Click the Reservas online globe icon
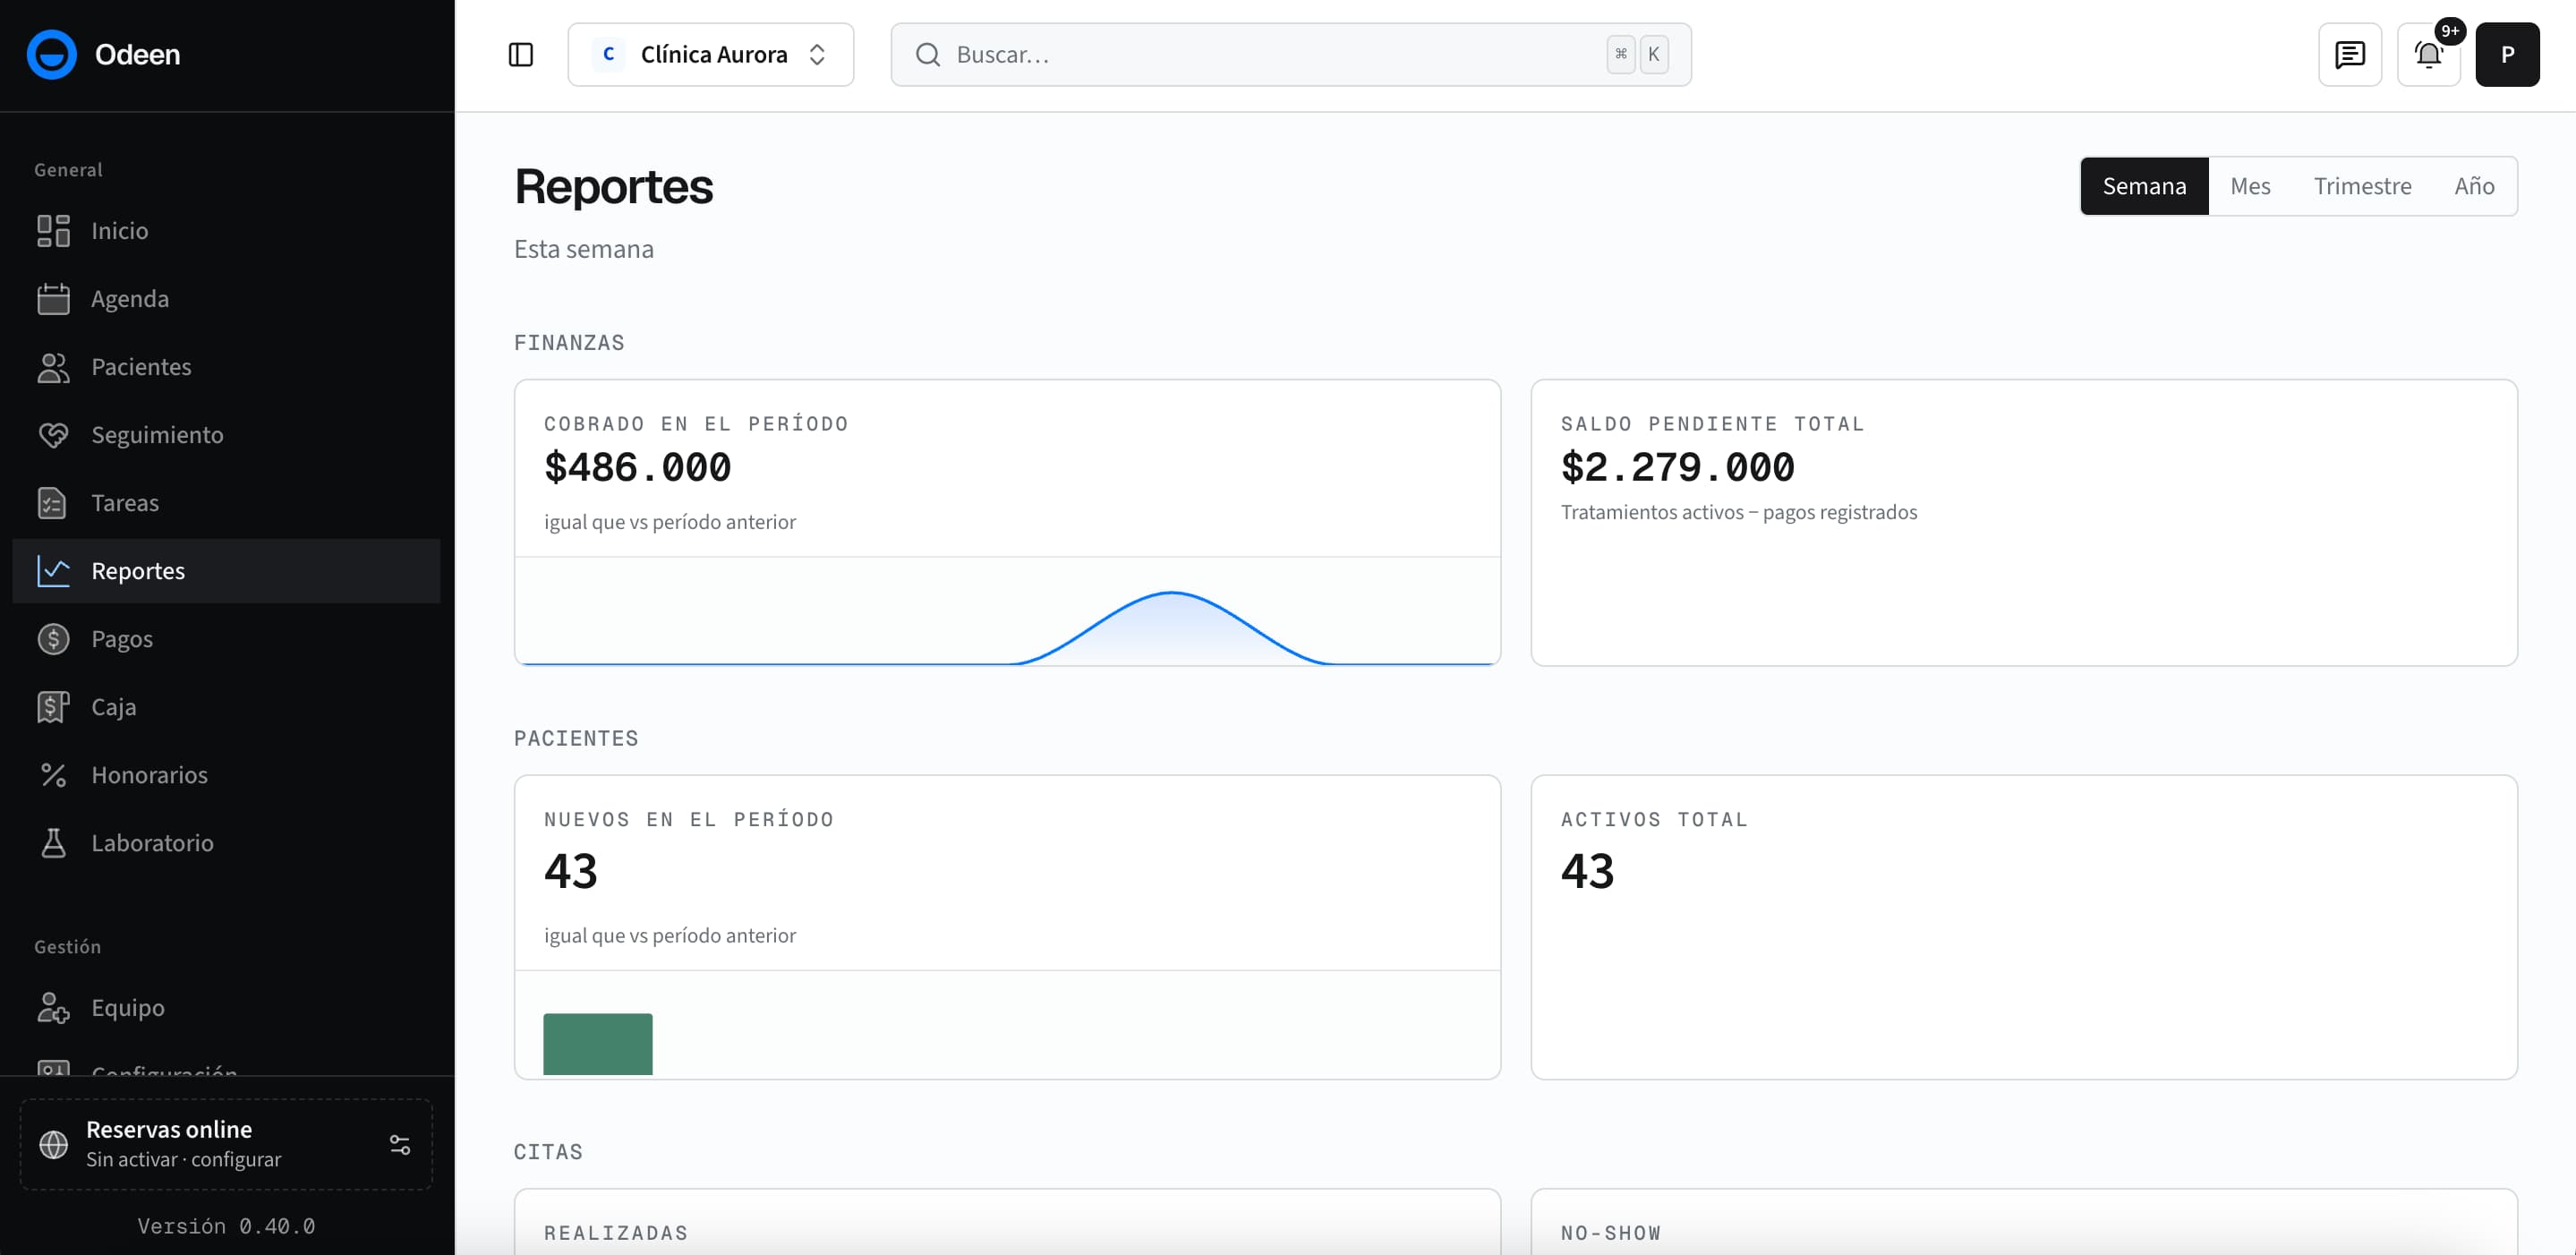 [53, 1143]
